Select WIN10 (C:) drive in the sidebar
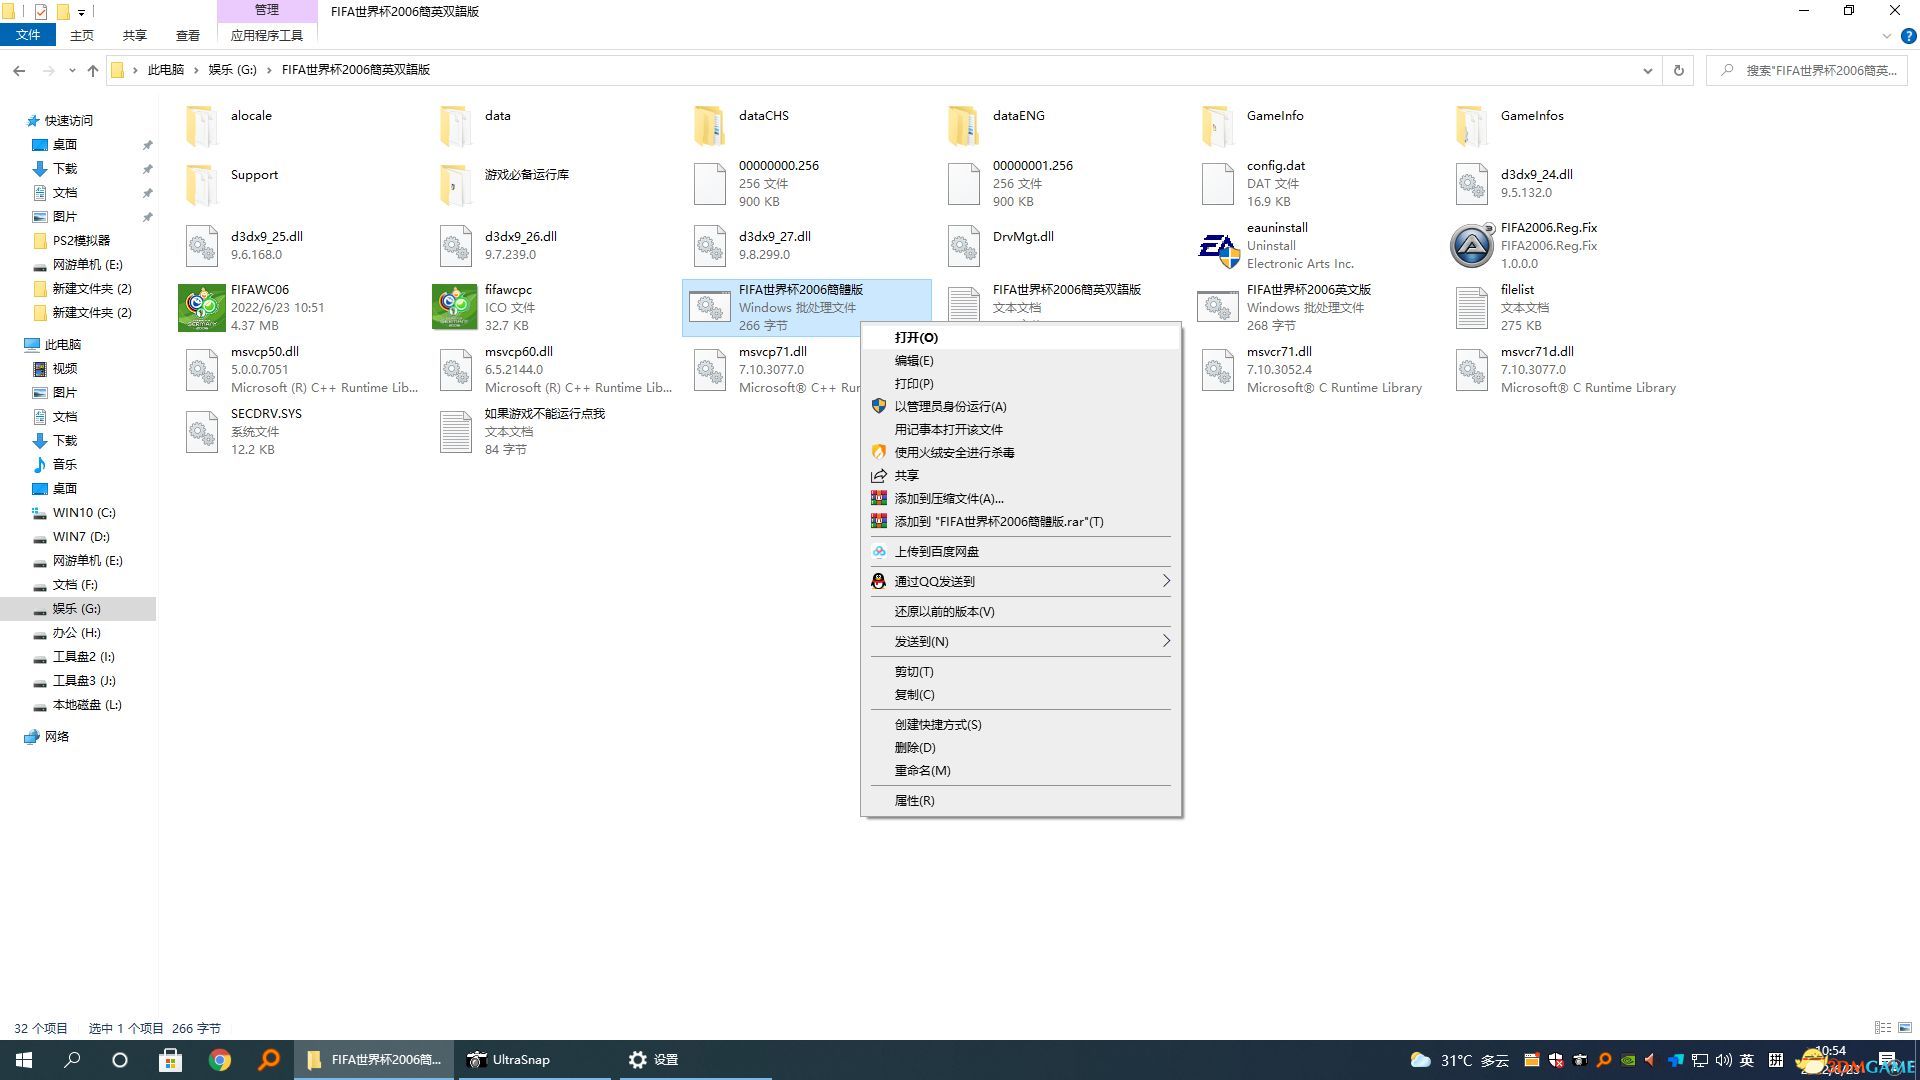Screen dimensions: 1920x1080 pos(84,513)
